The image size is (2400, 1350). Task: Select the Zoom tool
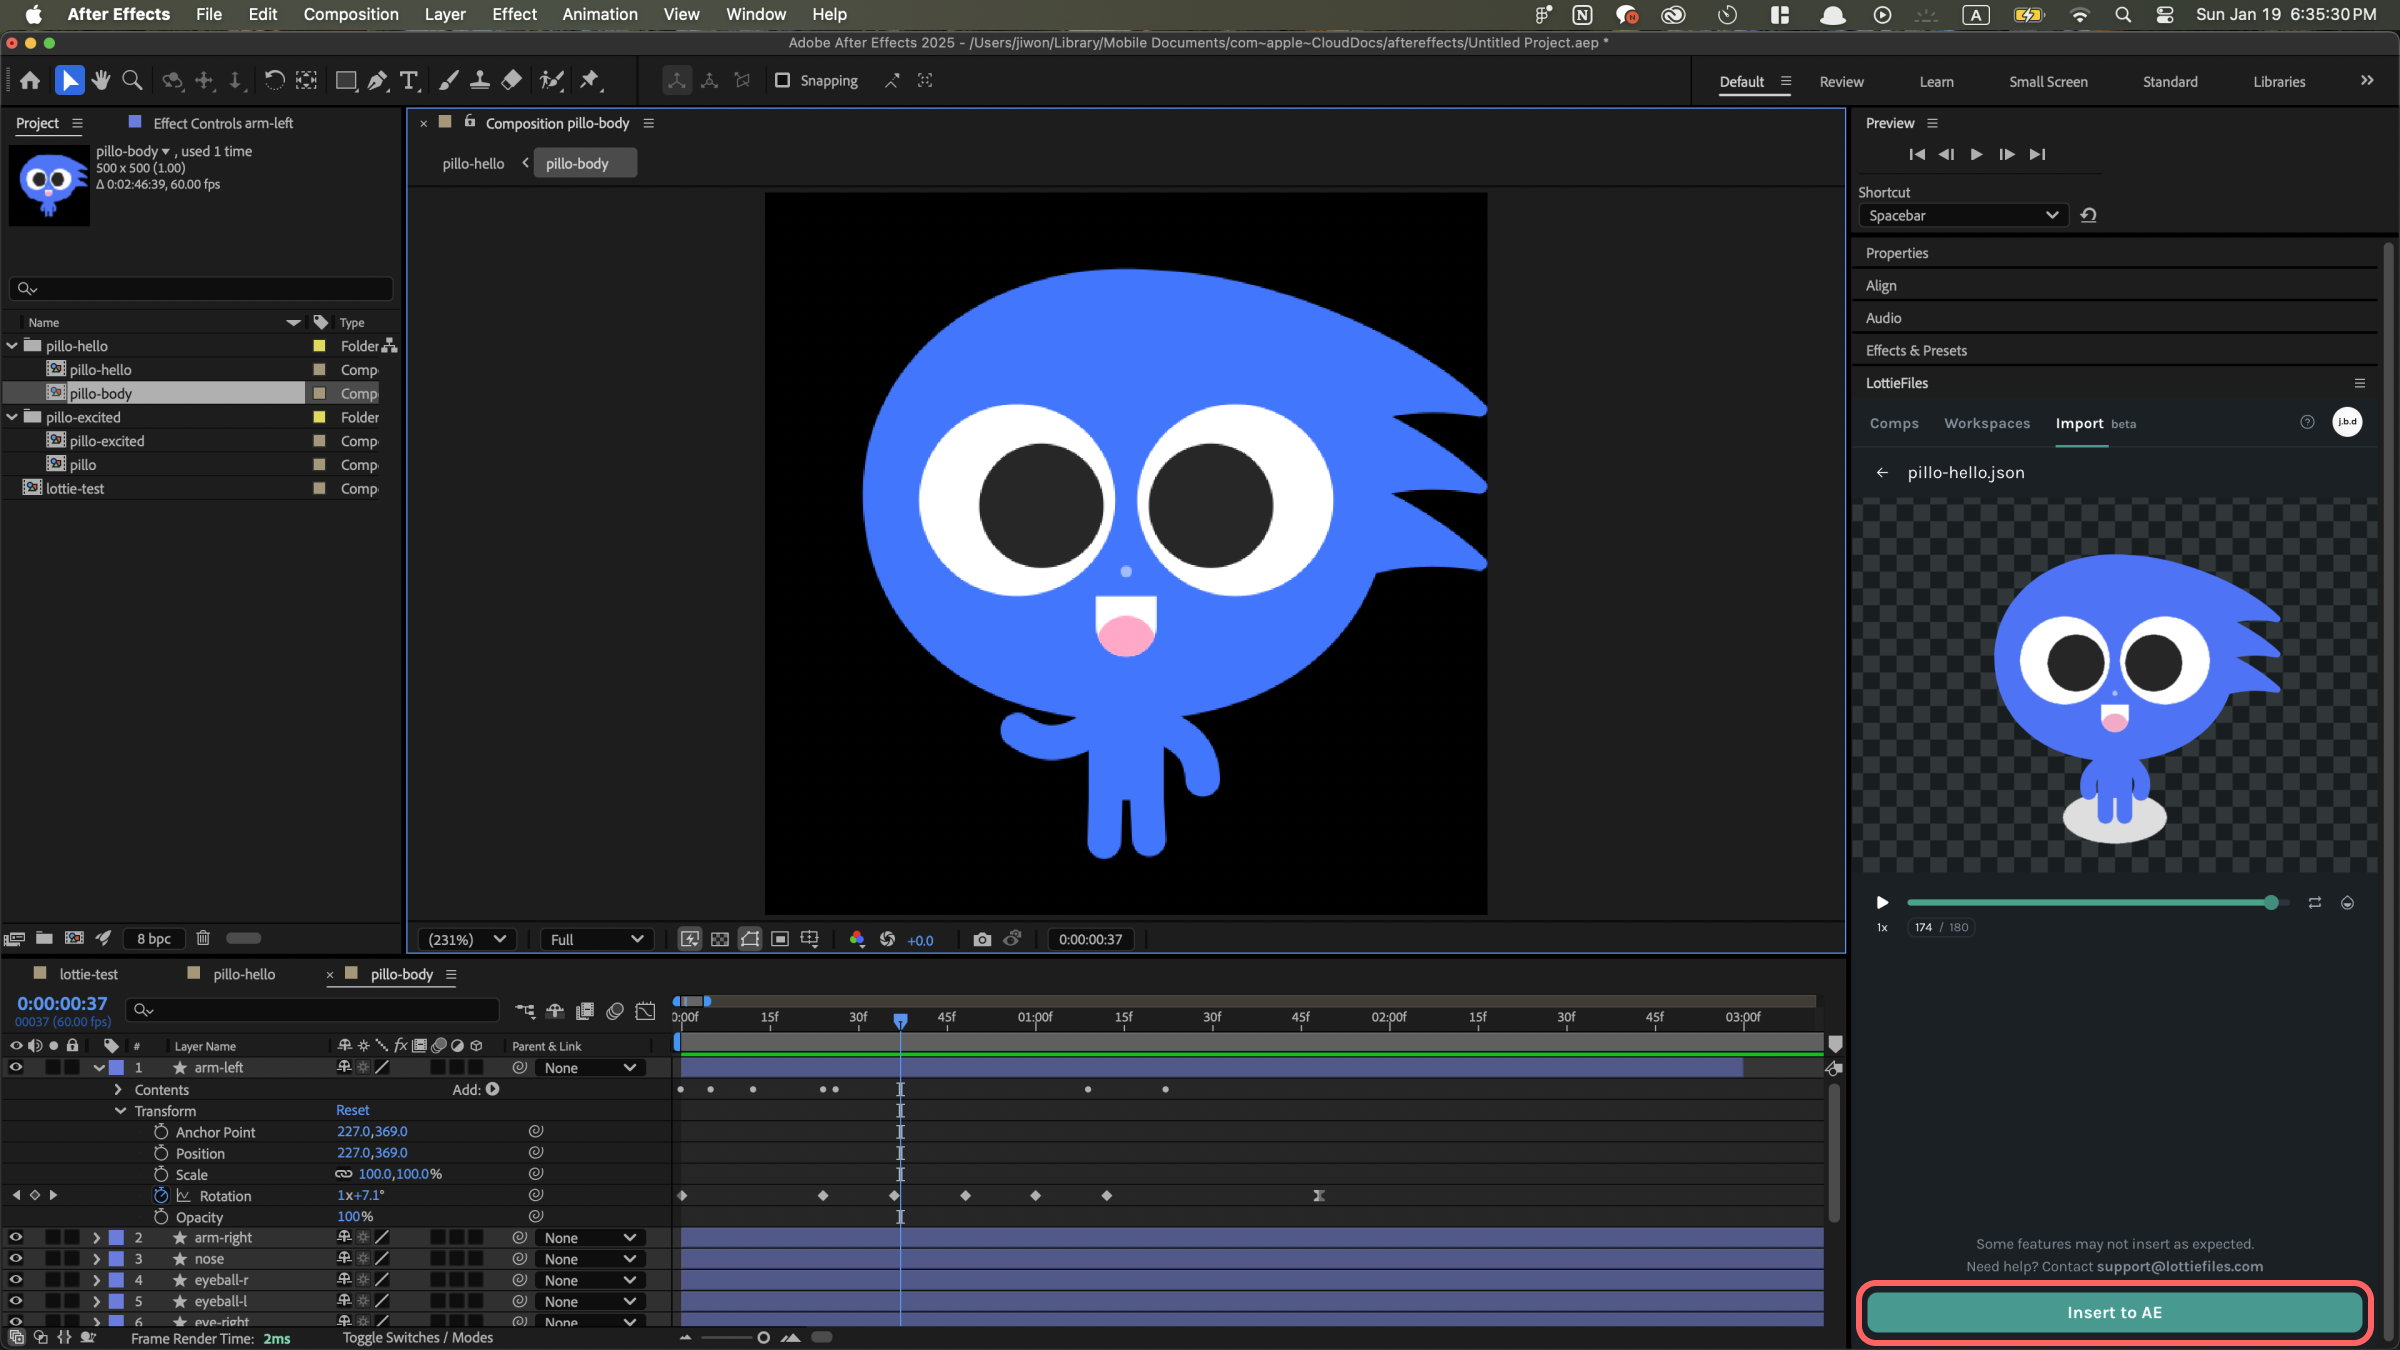(132, 81)
